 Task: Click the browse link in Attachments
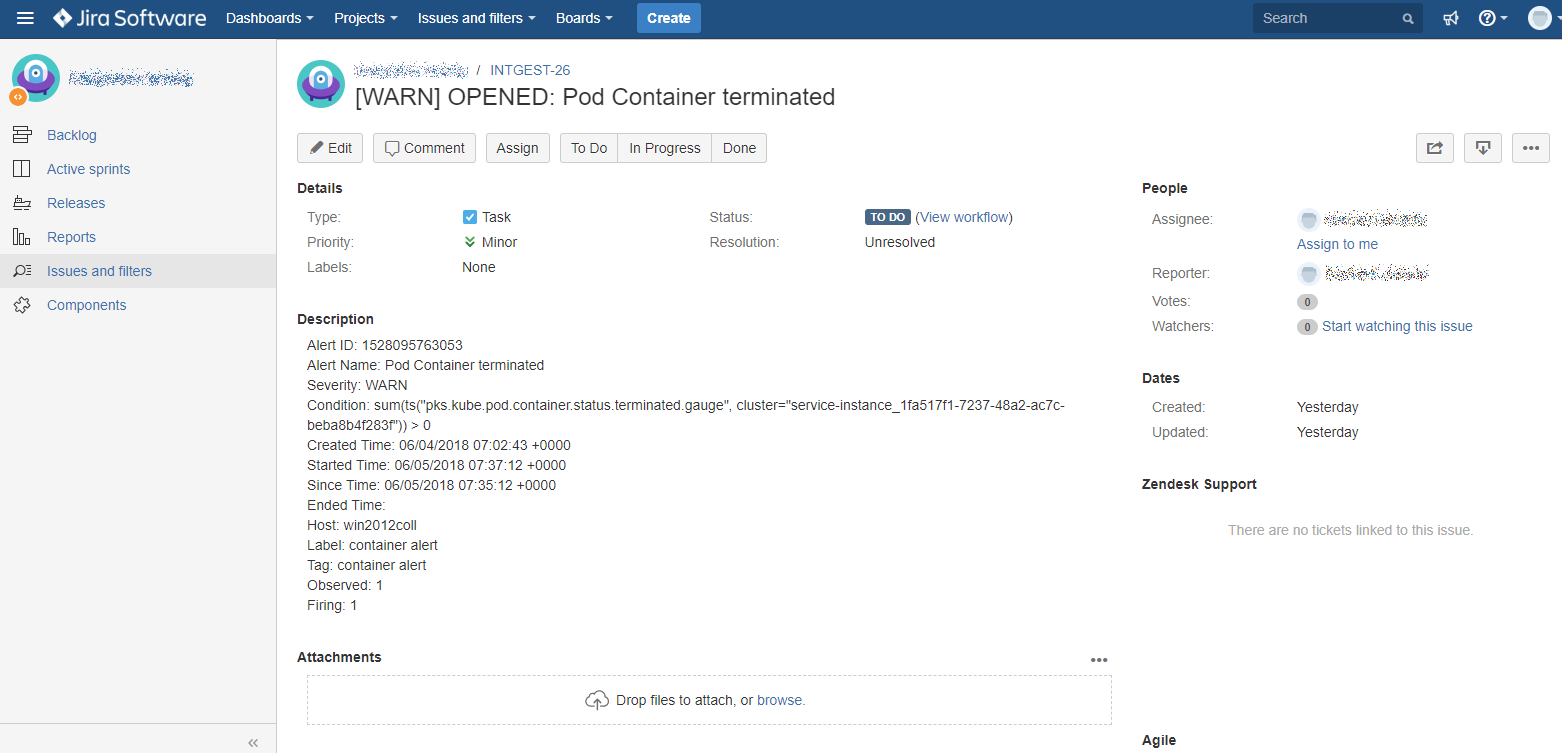pyautogui.click(x=781, y=700)
